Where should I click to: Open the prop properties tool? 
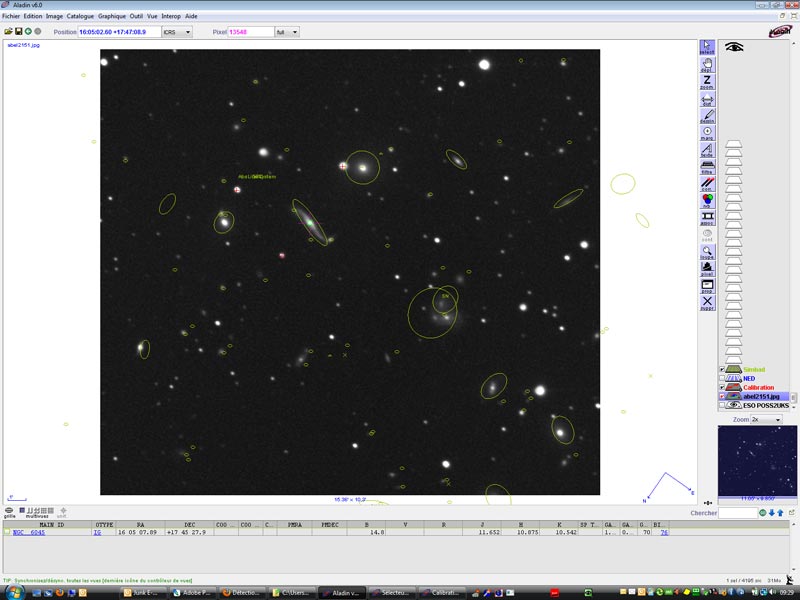[x=707, y=286]
